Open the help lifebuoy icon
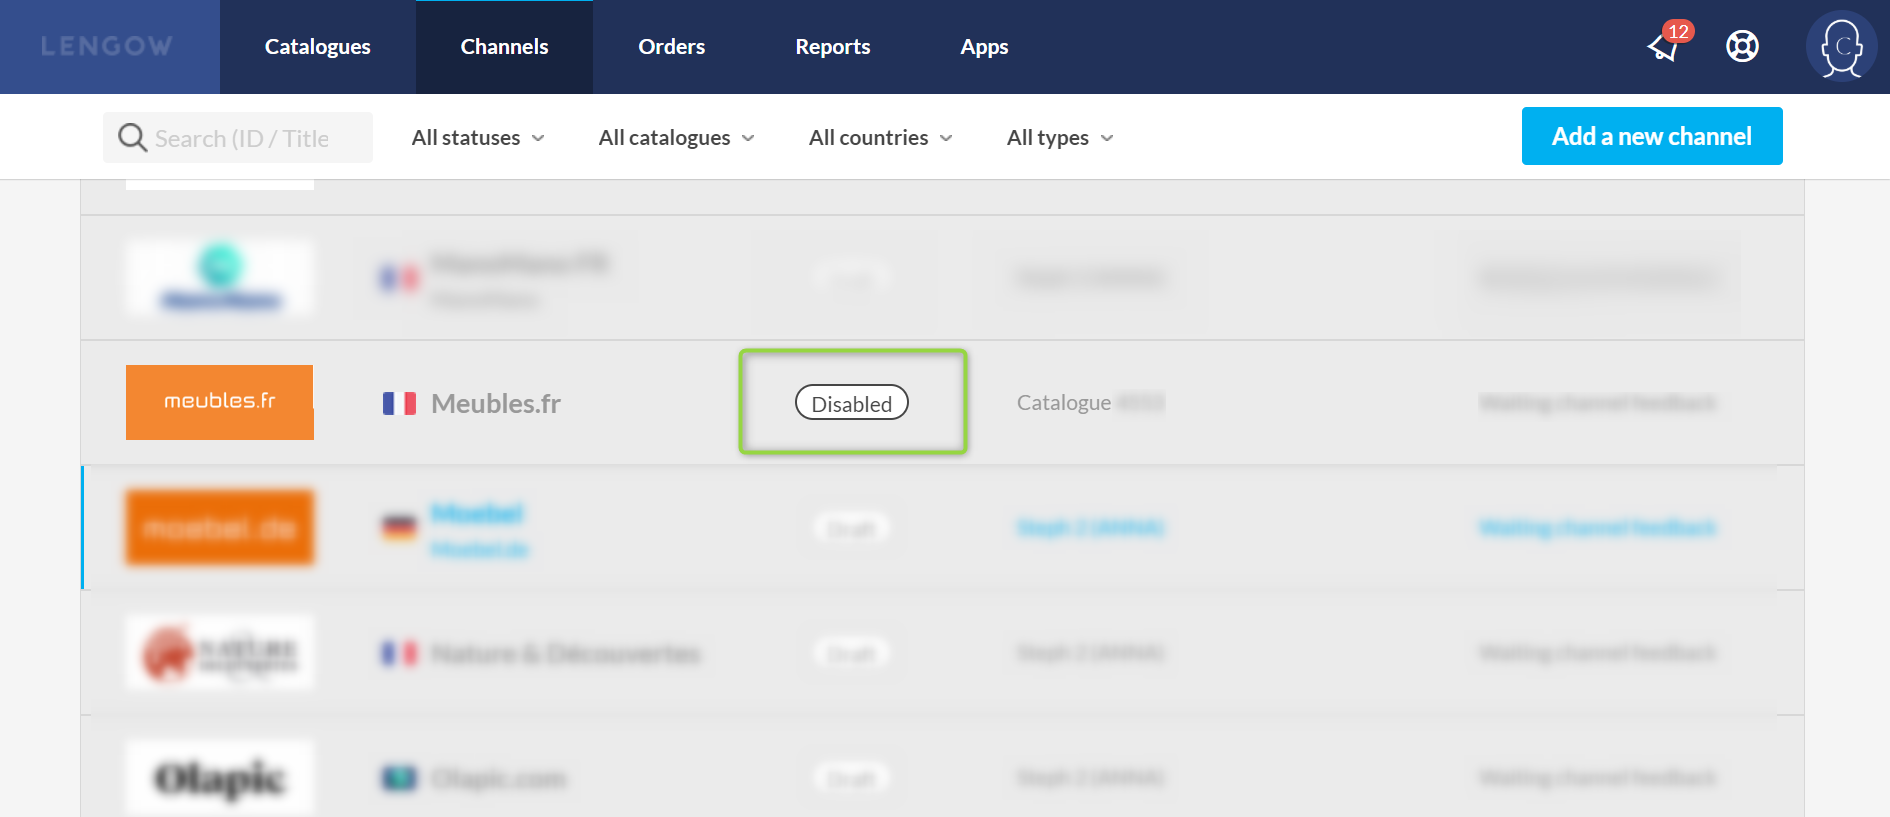Image resolution: width=1890 pixels, height=817 pixels. (x=1742, y=46)
